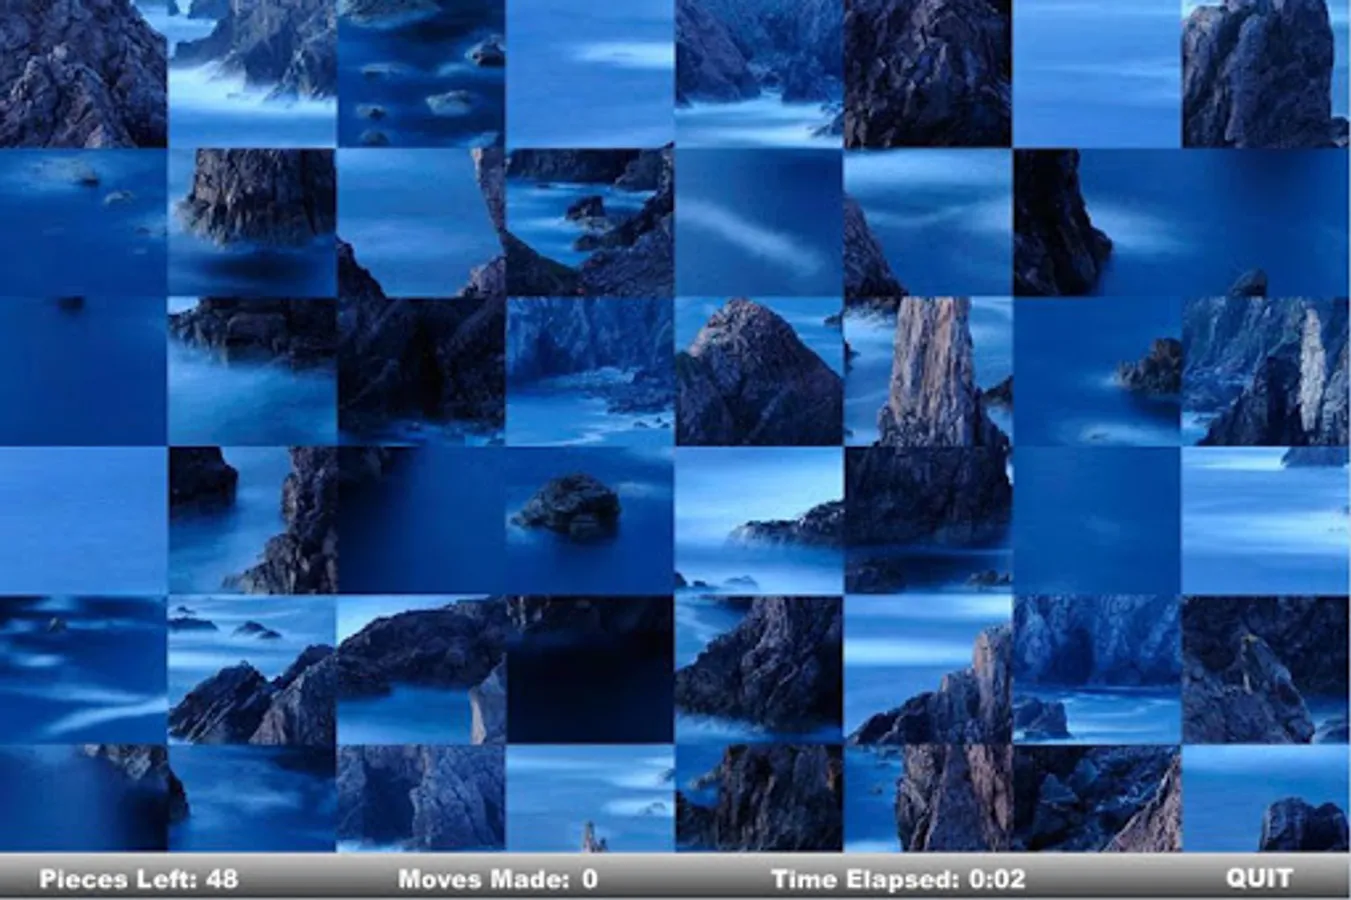Click the Moves Made counter
This screenshot has height=900, width=1351.
pyautogui.click(x=497, y=878)
